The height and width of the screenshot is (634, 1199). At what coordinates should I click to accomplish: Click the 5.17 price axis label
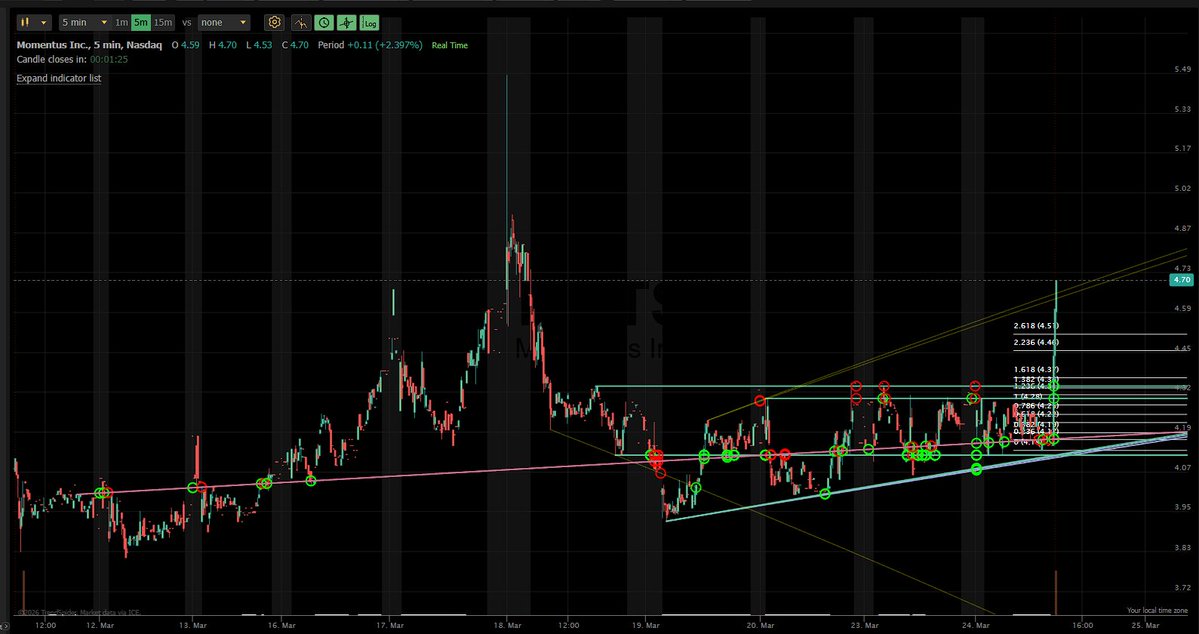click(1181, 148)
